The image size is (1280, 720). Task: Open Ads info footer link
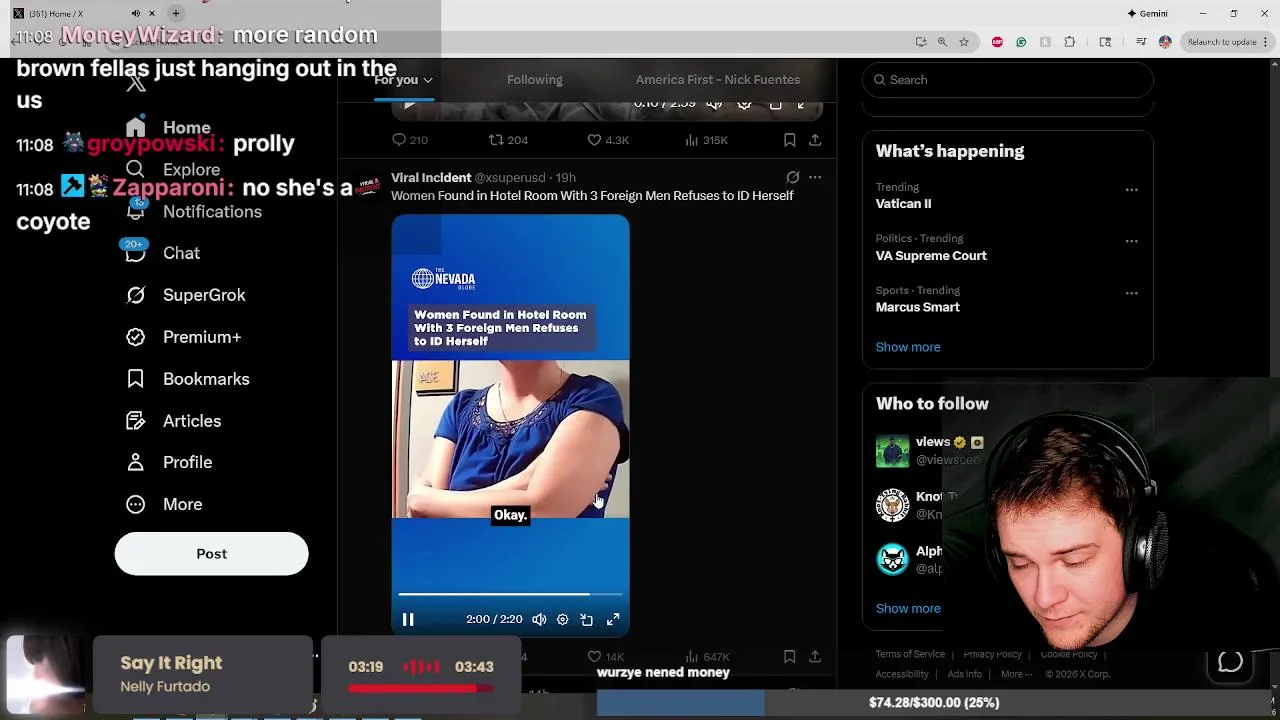click(965, 674)
